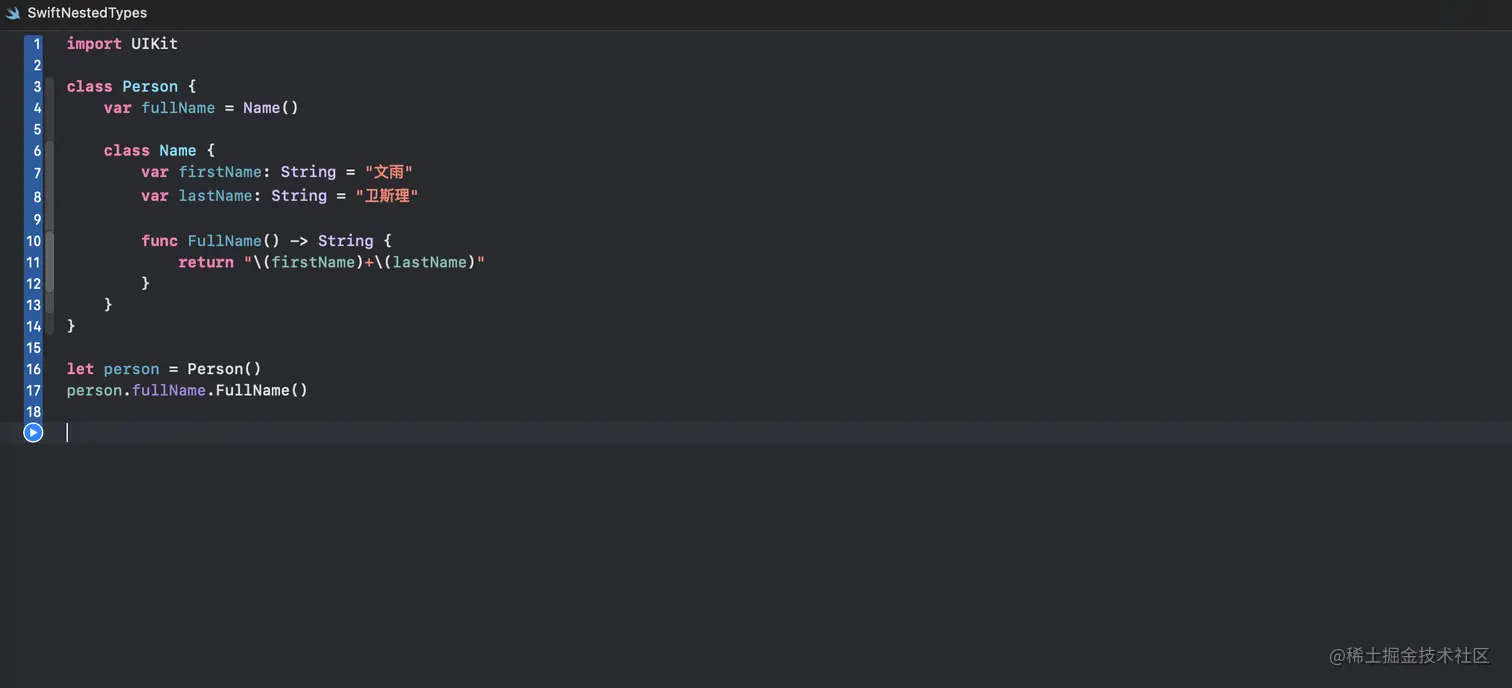The height and width of the screenshot is (688, 1512).
Task: Click the Swift bird file icon
Action: pyautogui.click(x=13, y=13)
